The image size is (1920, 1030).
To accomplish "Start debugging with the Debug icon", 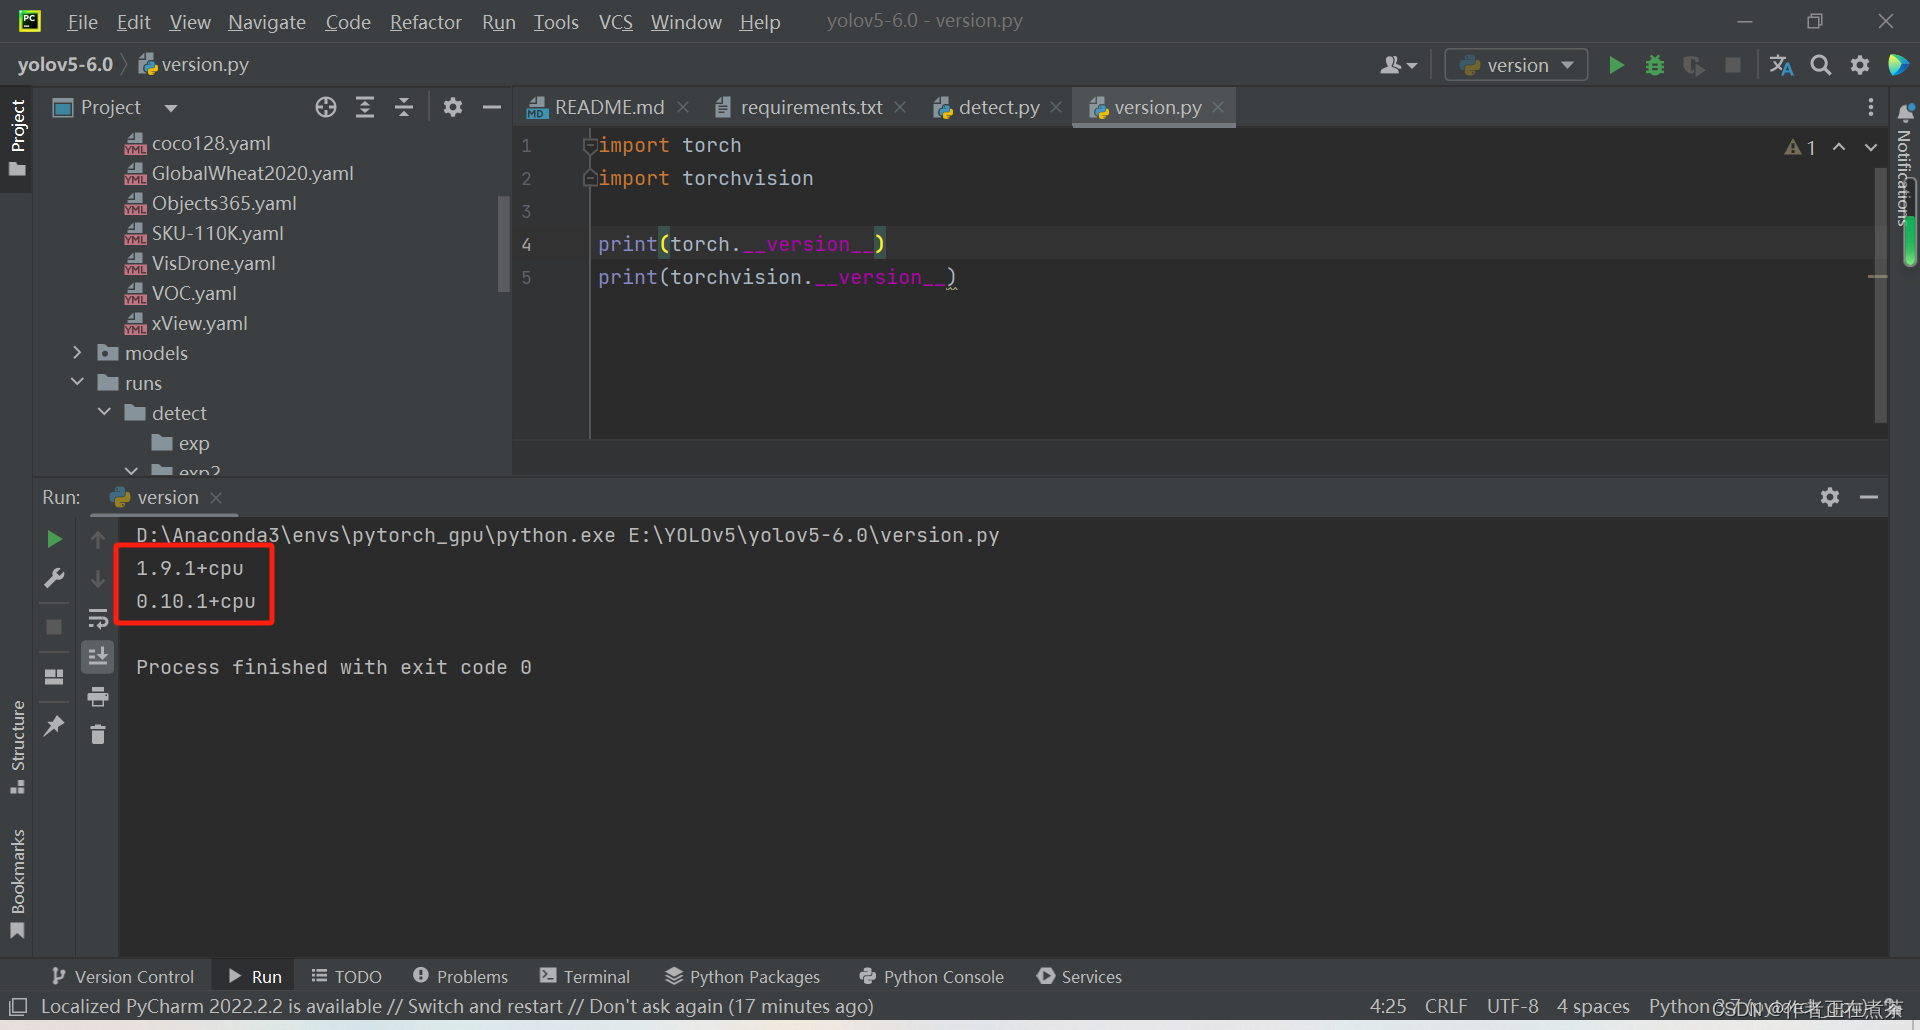I will (1655, 64).
